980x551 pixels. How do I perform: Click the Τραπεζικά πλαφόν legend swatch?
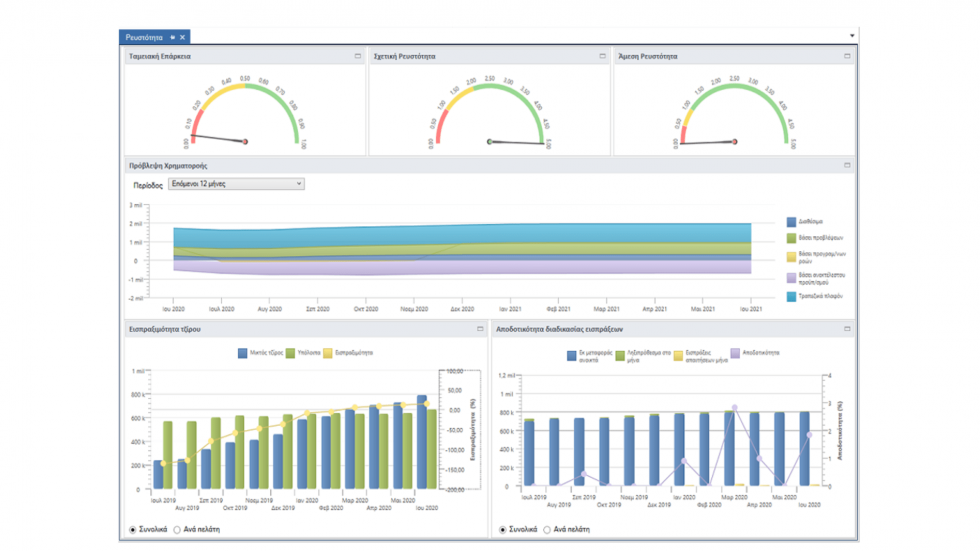pyautogui.click(x=791, y=297)
